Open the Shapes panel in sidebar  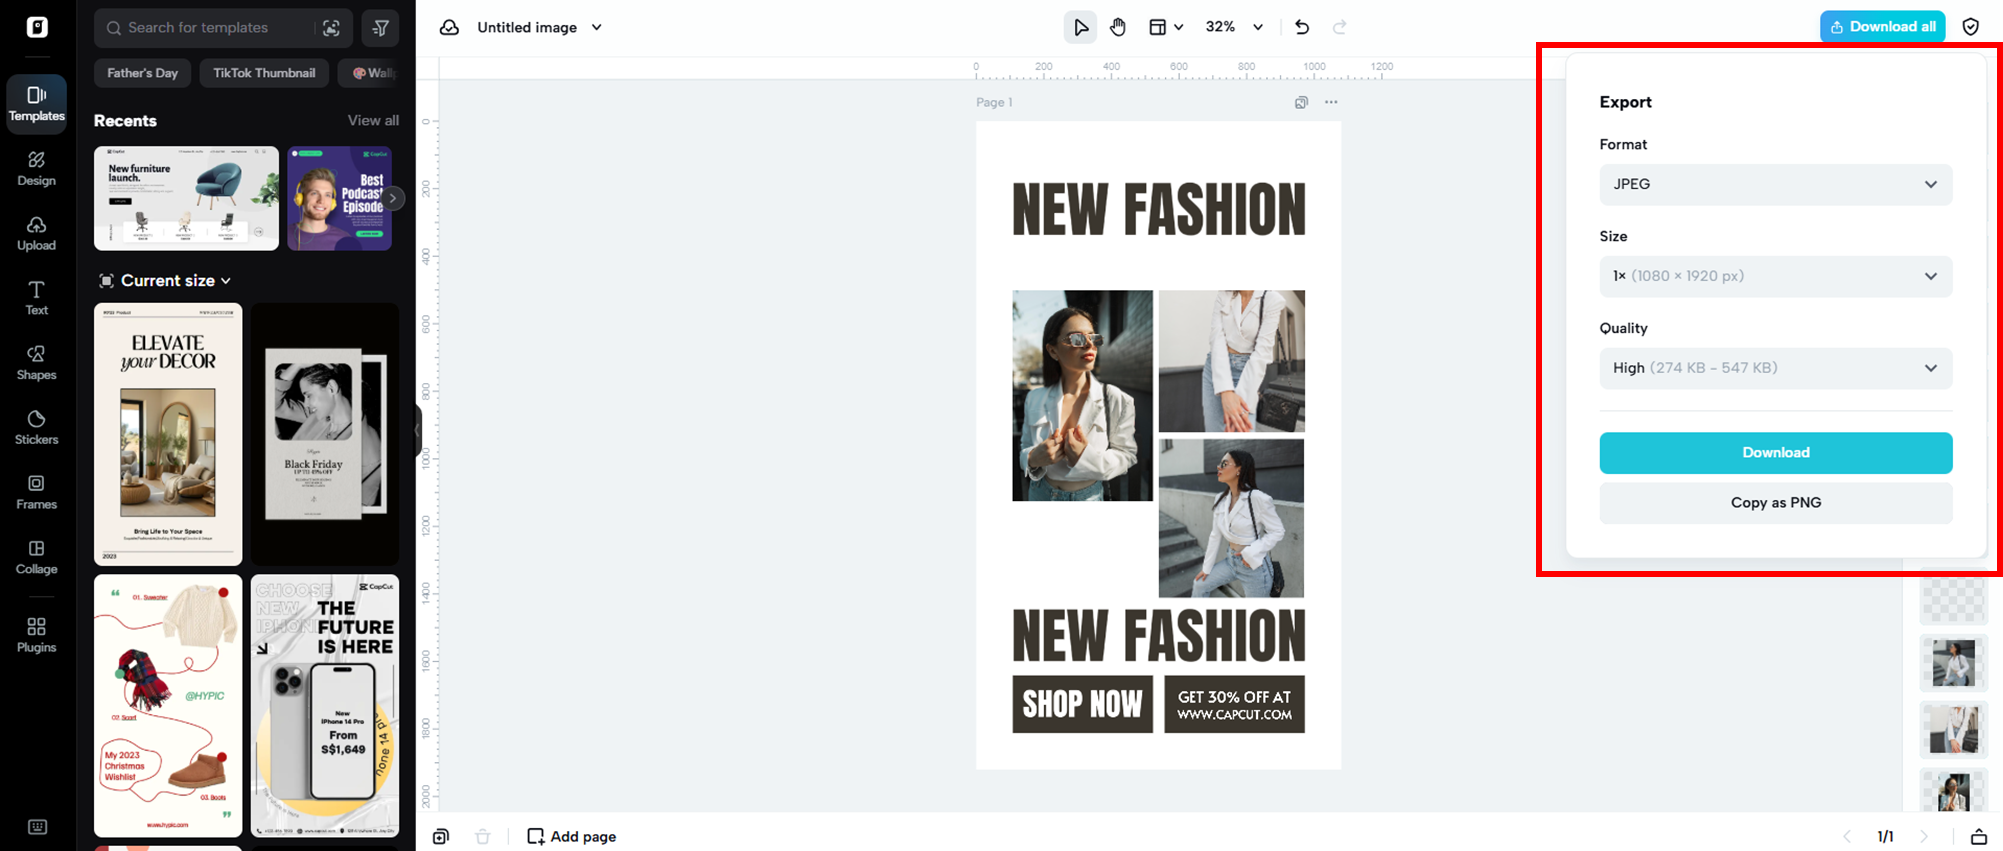[x=36, y=362]
